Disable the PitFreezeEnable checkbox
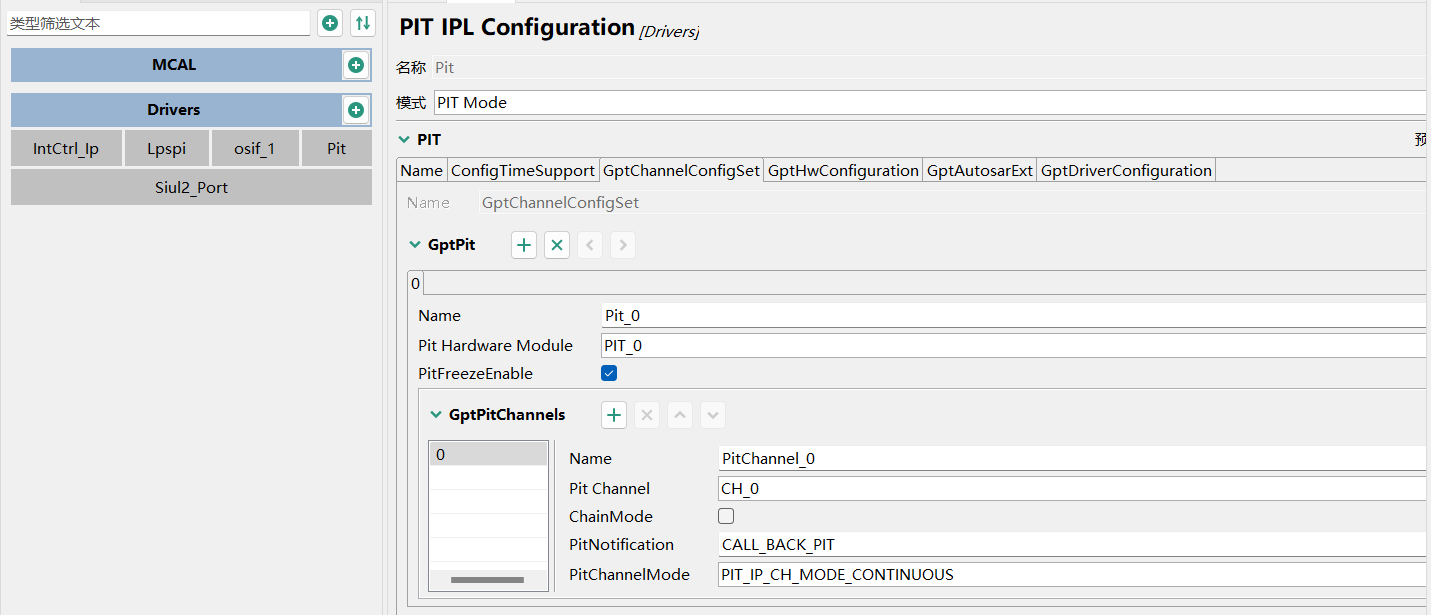This screenshot has height=615, width=1431. click(x=609, y=372)
